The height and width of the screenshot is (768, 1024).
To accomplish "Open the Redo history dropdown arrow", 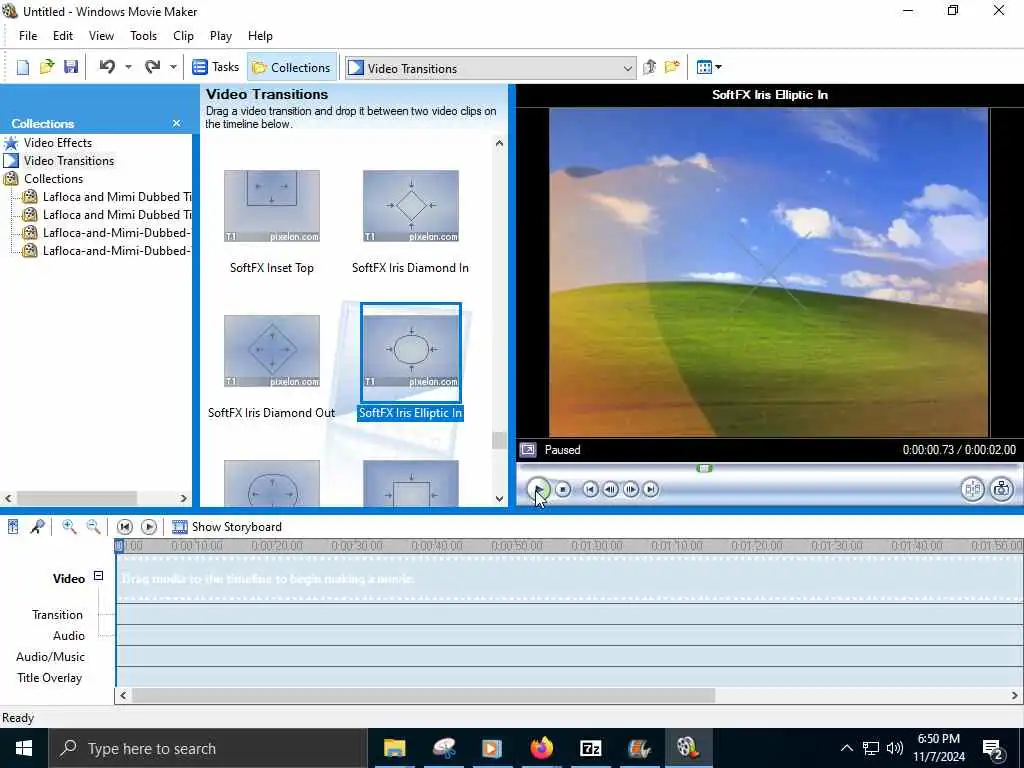I will (173, 67).
